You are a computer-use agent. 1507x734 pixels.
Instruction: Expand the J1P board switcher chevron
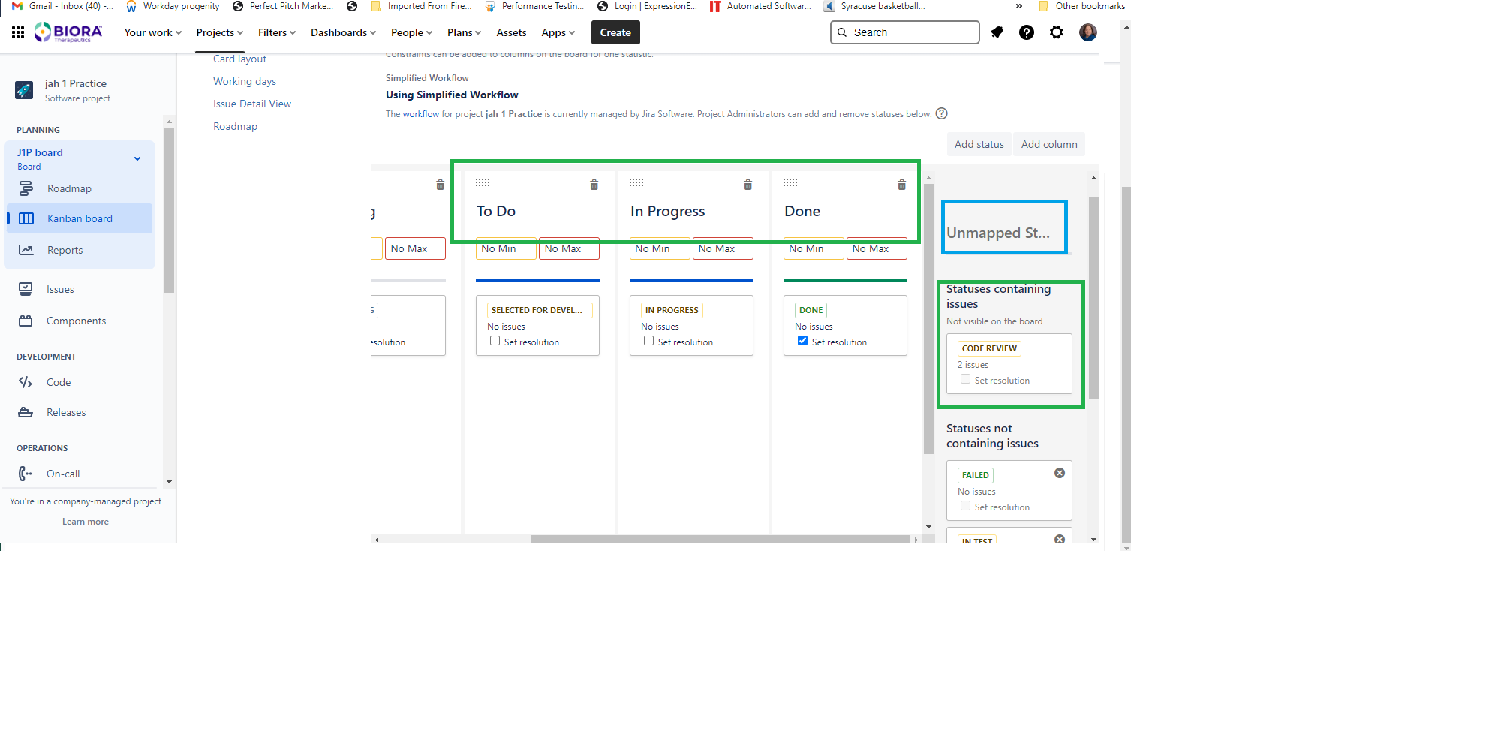[137, 159]
